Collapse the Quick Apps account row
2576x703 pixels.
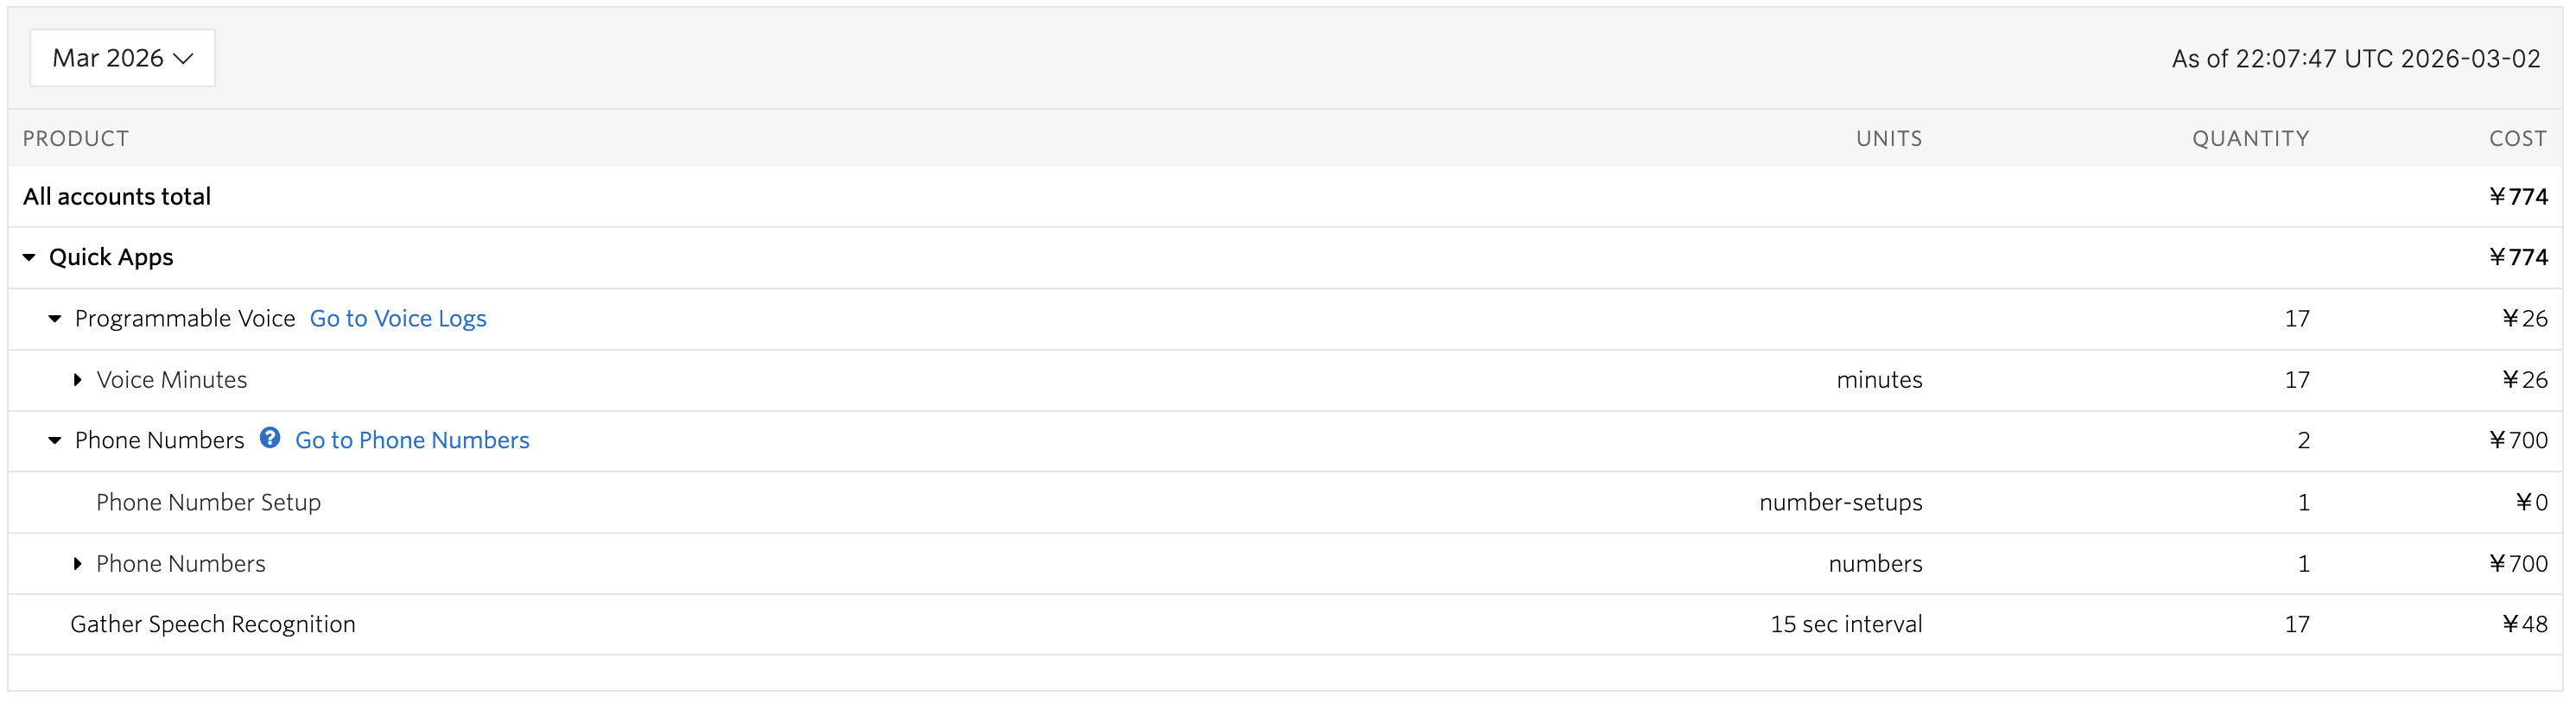[29, 258]
